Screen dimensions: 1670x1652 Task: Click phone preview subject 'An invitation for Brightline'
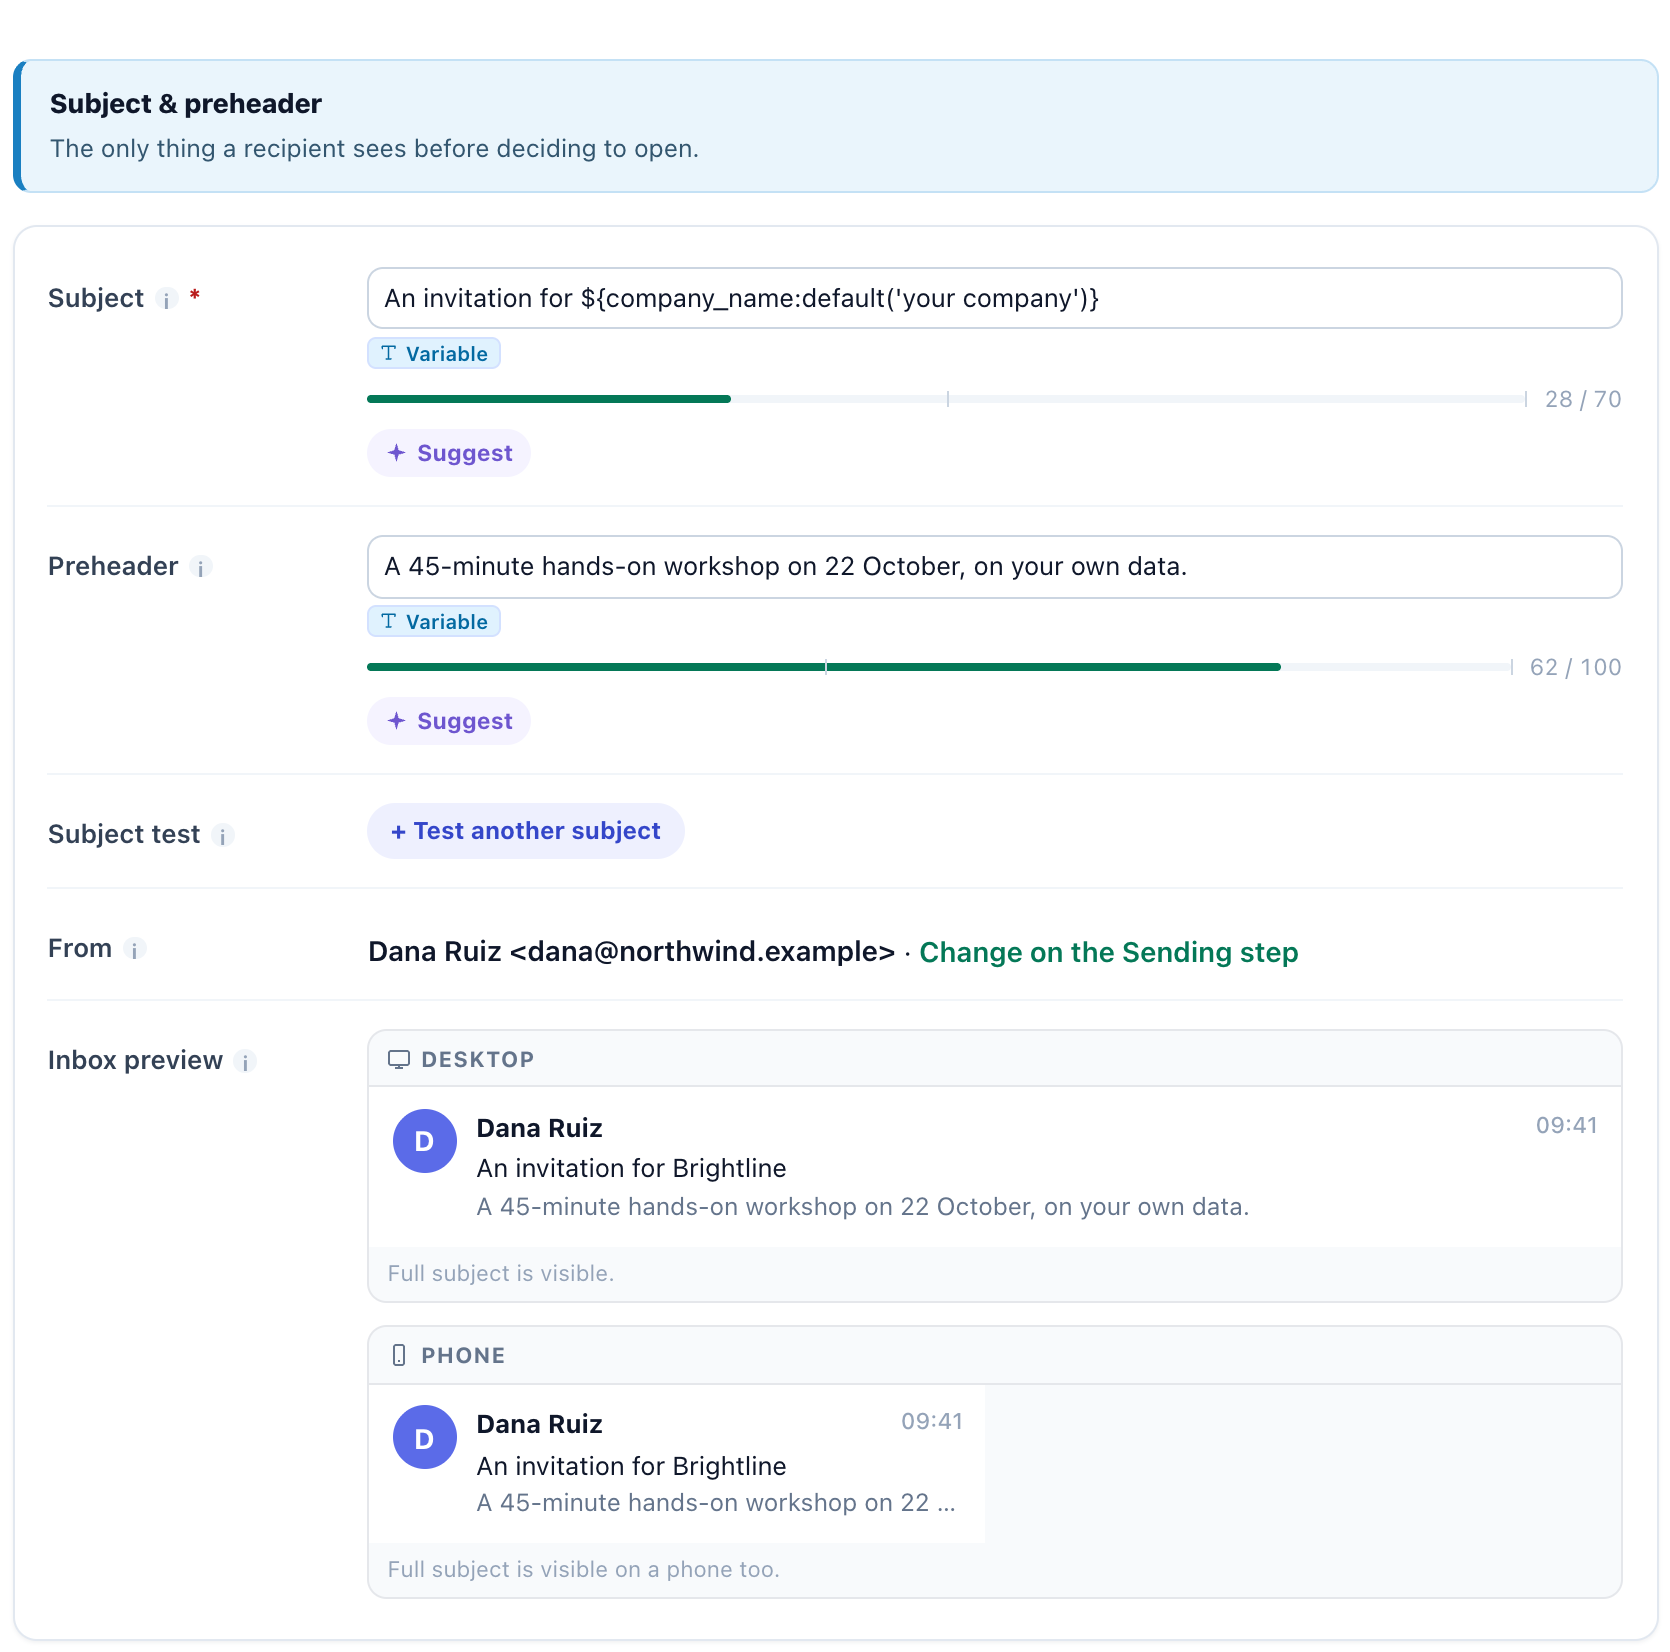click(x=631, y=1466)
